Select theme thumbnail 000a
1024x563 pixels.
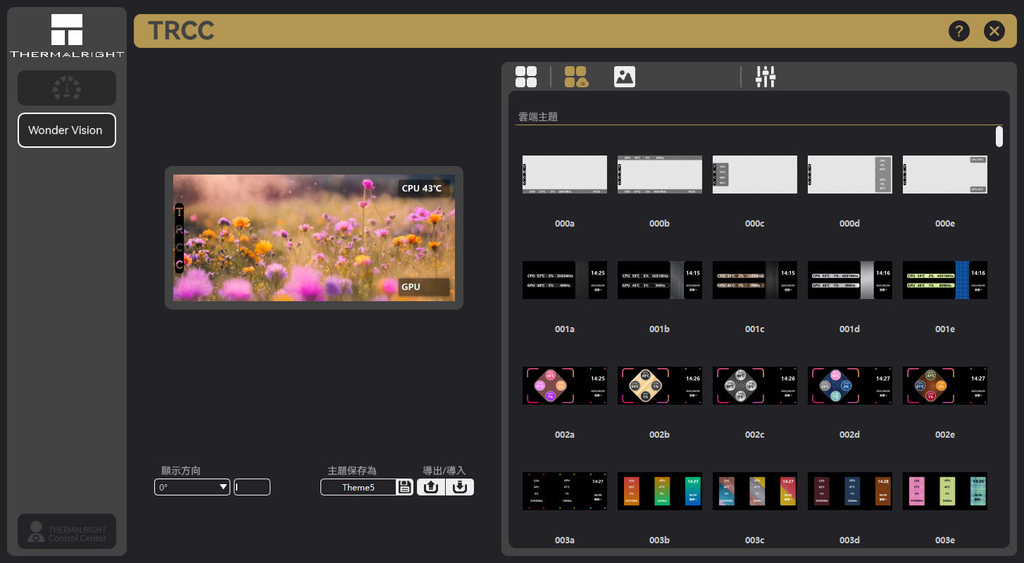click(x=564, y=174)
